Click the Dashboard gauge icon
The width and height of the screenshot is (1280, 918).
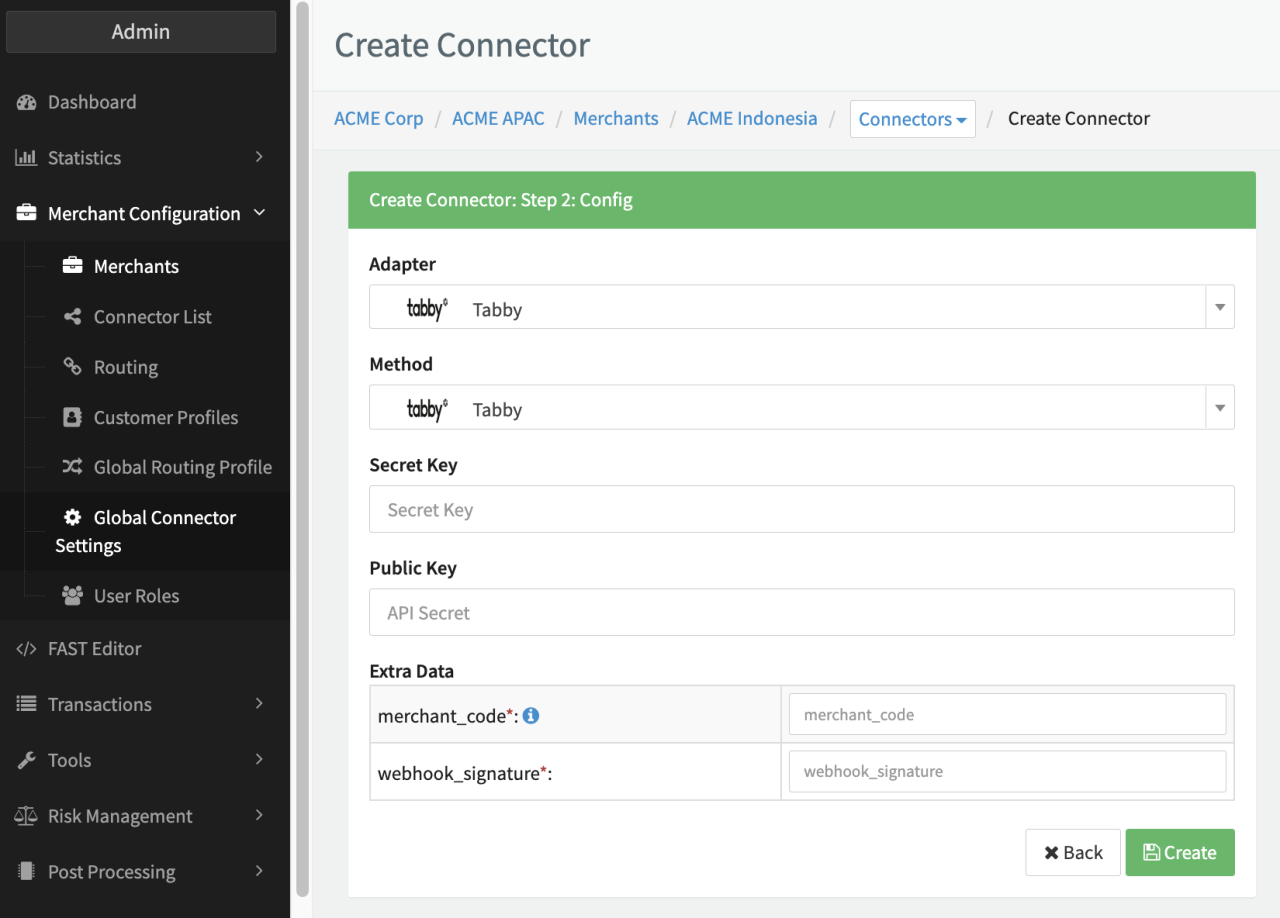click(x=27, y=102)
